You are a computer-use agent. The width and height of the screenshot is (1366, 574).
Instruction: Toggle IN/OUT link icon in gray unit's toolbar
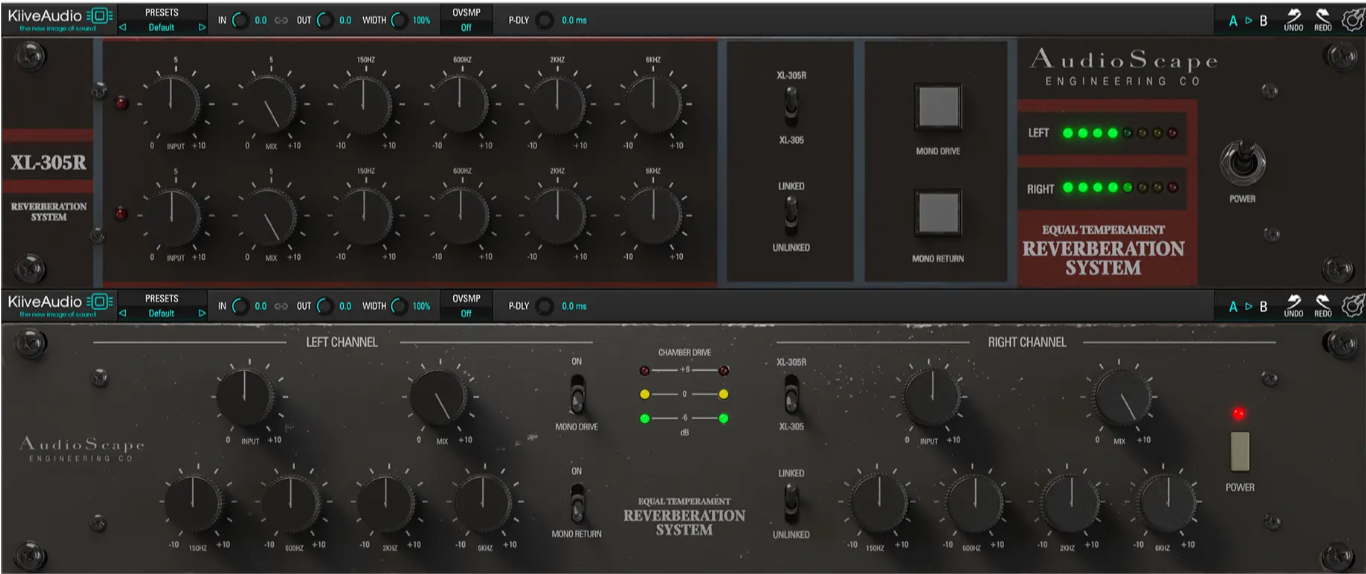281,306
